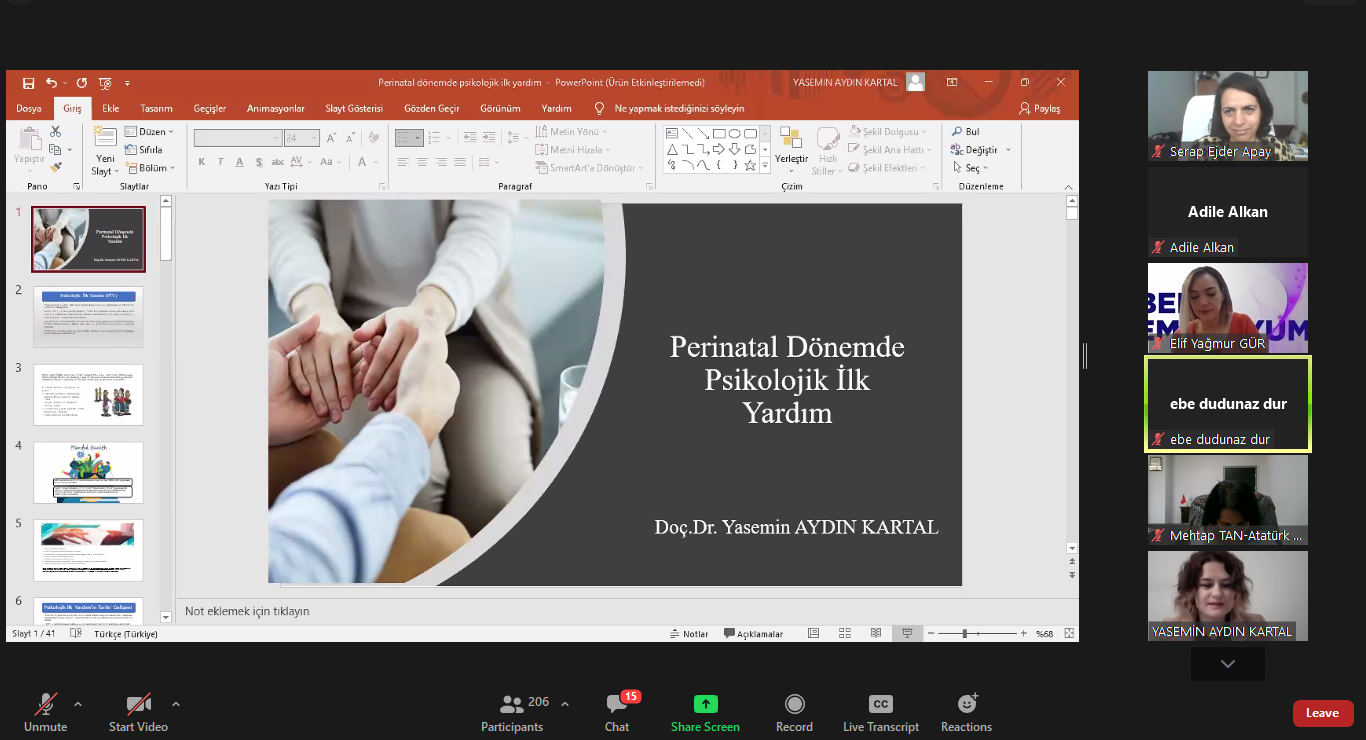Image resolution: width=1366 pixels, height=740 pixels.
Task: Expand video options arrow beside Start Video
Action: tap(176, 704)
